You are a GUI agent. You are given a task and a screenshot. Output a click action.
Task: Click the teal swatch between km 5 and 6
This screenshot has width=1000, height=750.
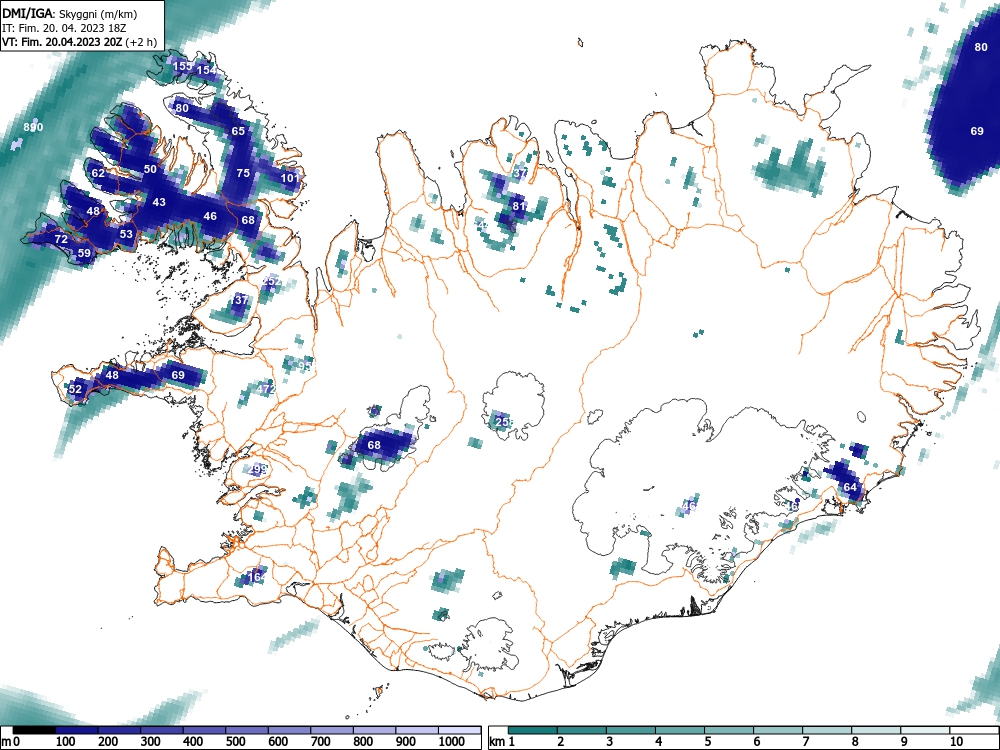coord(730,729)
